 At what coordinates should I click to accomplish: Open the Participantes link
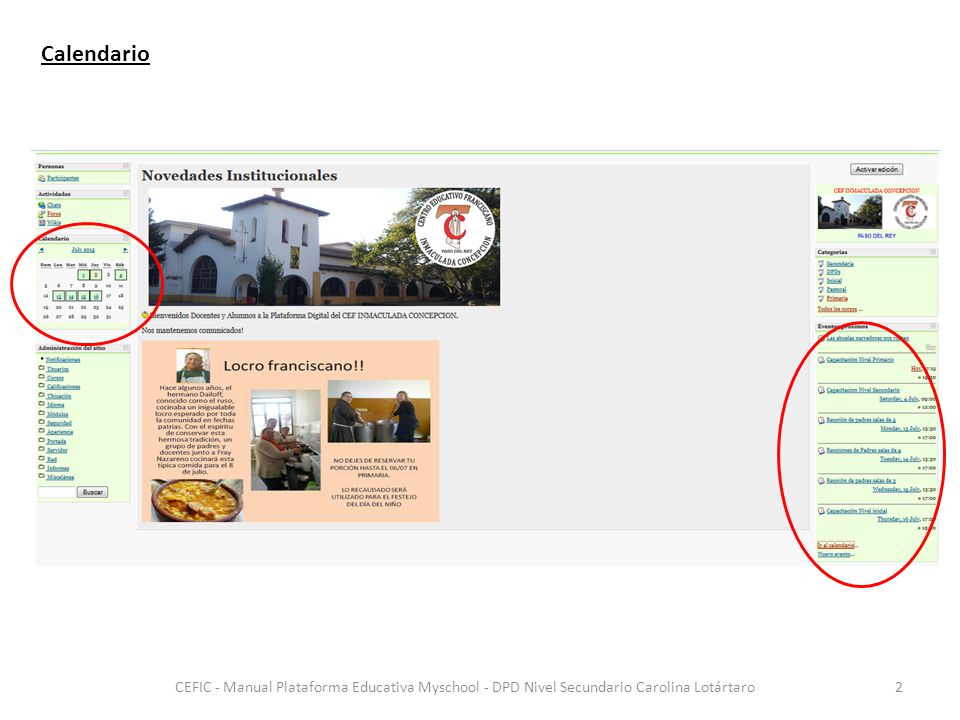coord(63,178)
